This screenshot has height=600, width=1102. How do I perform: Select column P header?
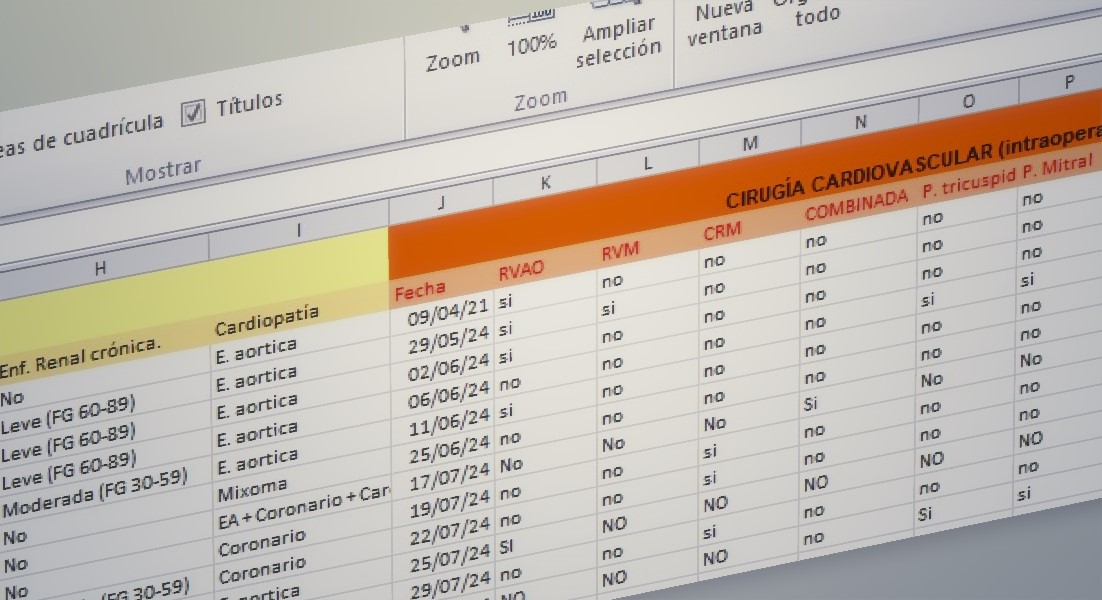(1069, 82)
